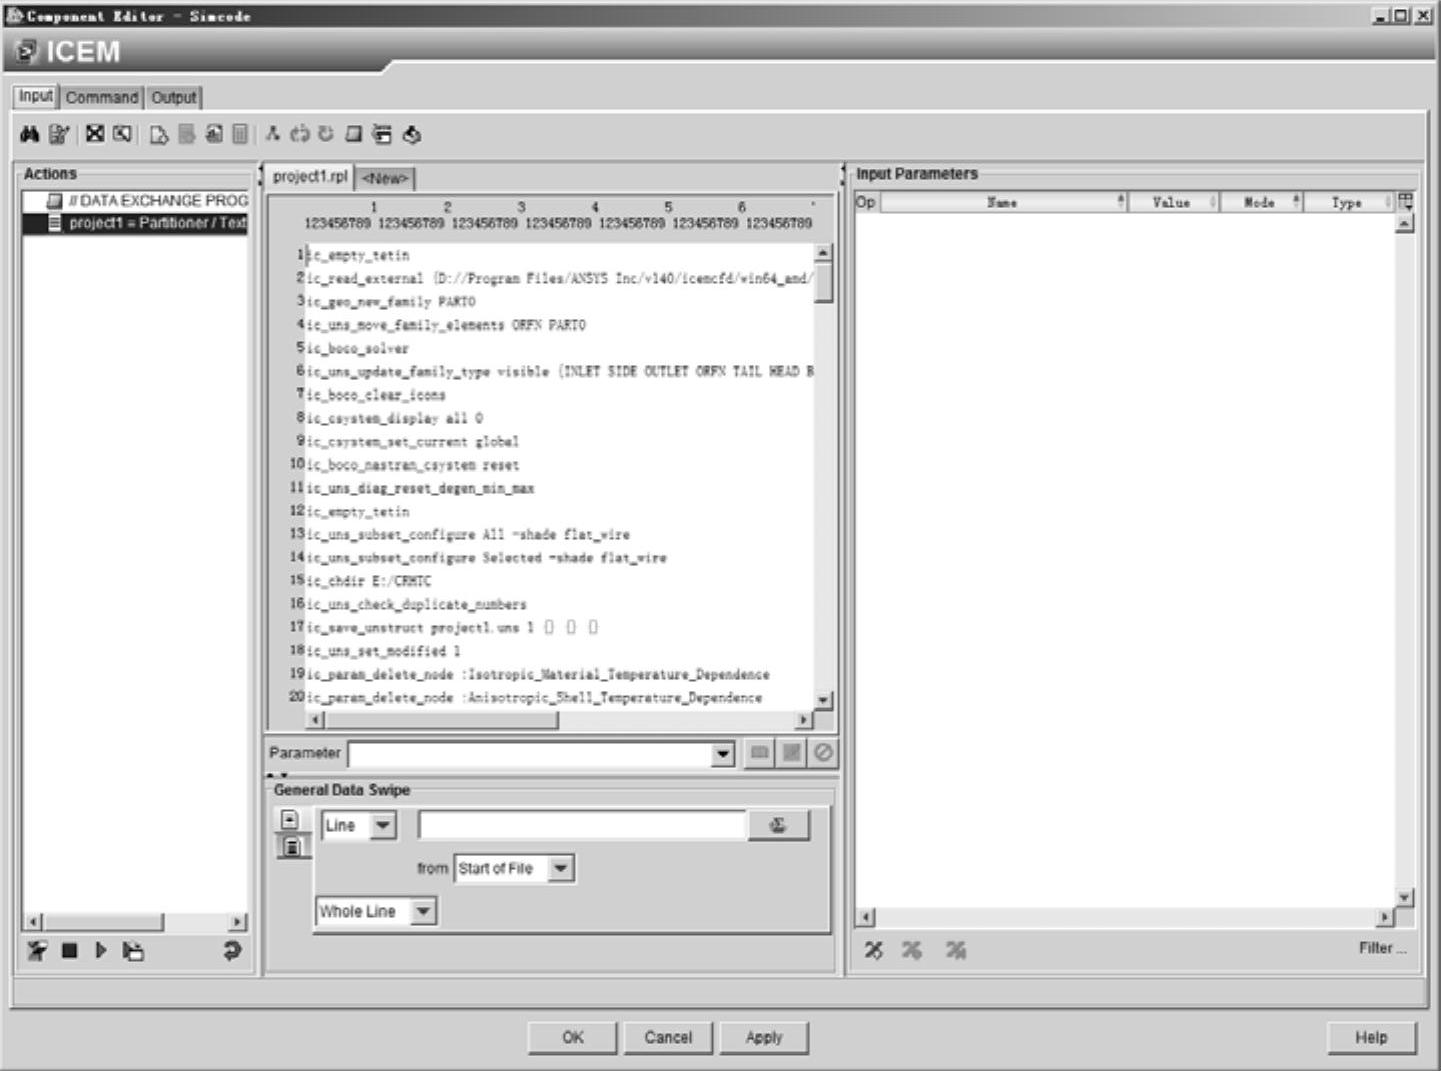This screenshot has width=1441, height=1071.
Task: Click the single circular refresh arrow icon
Action: (326, 134)
